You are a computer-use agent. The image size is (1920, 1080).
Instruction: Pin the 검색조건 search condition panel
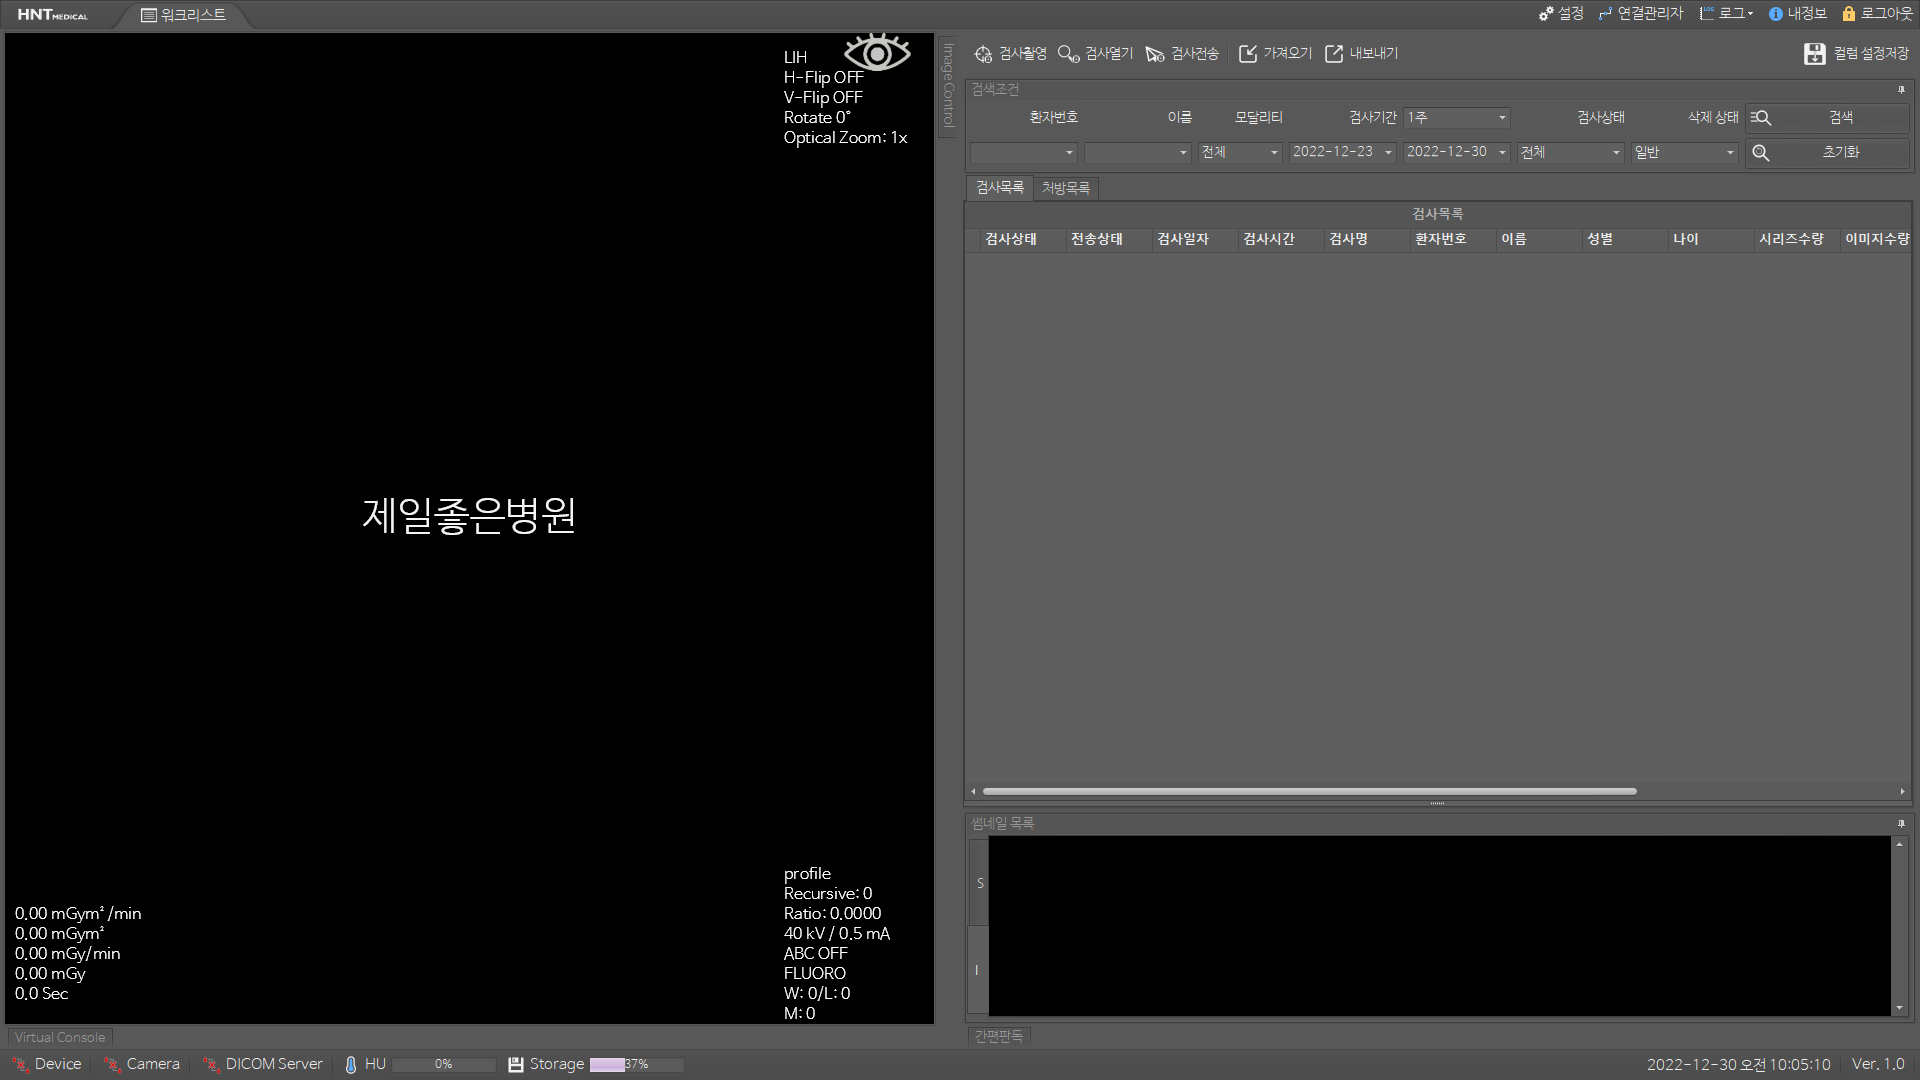click(x=1901, y=90)
